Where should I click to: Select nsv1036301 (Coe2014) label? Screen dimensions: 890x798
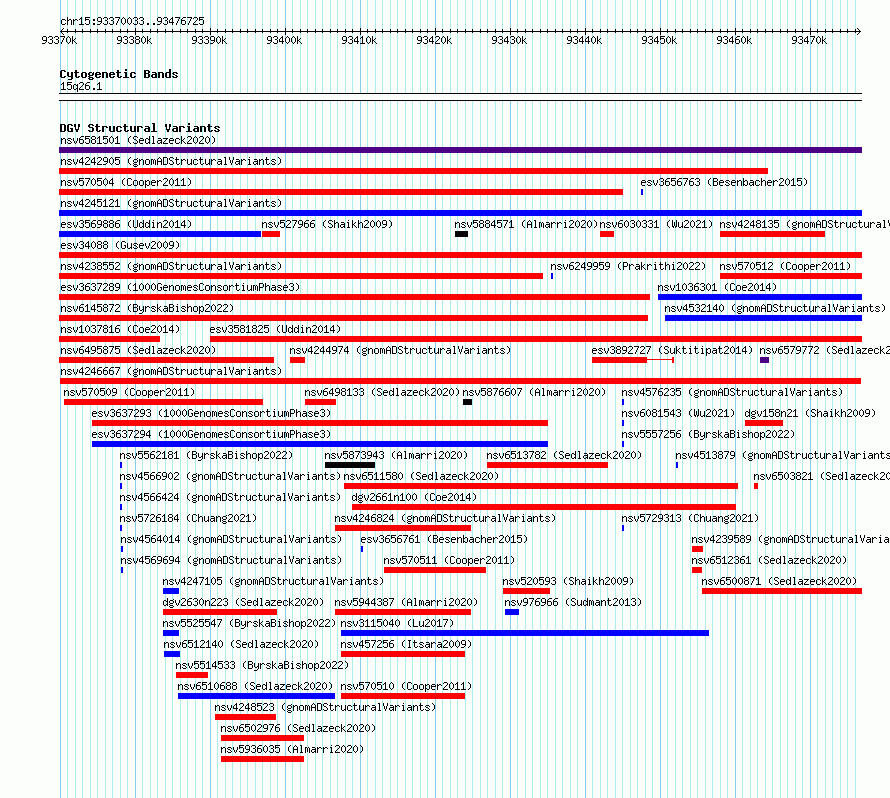[x=717, y=287]
